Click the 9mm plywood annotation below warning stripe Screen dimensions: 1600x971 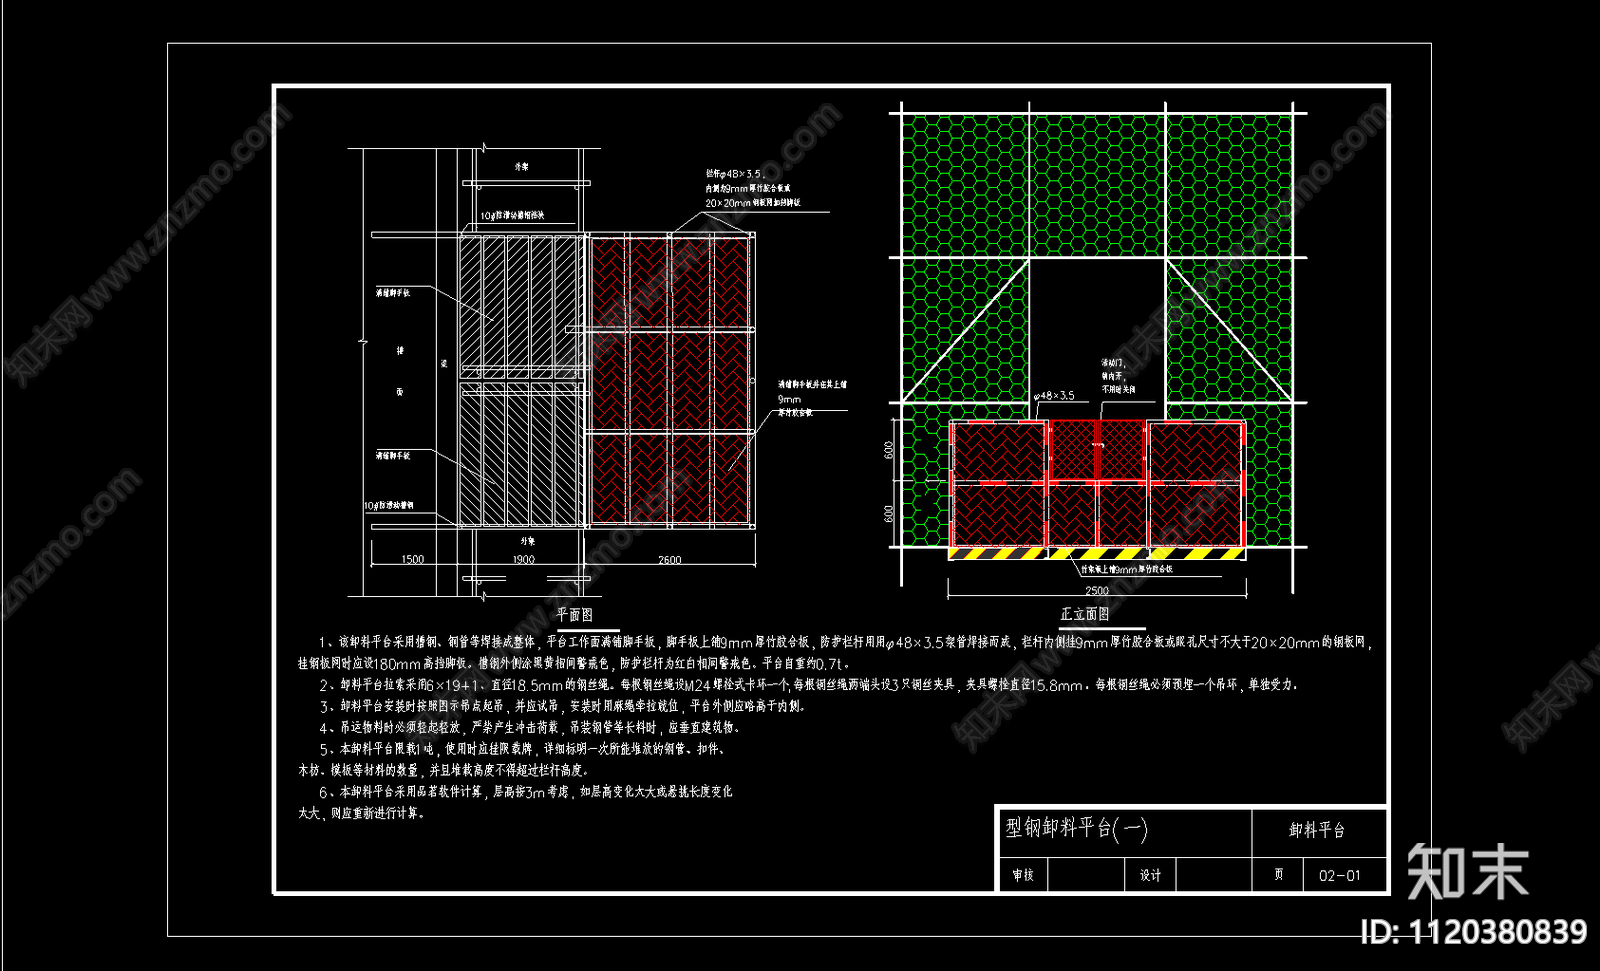1126,569
